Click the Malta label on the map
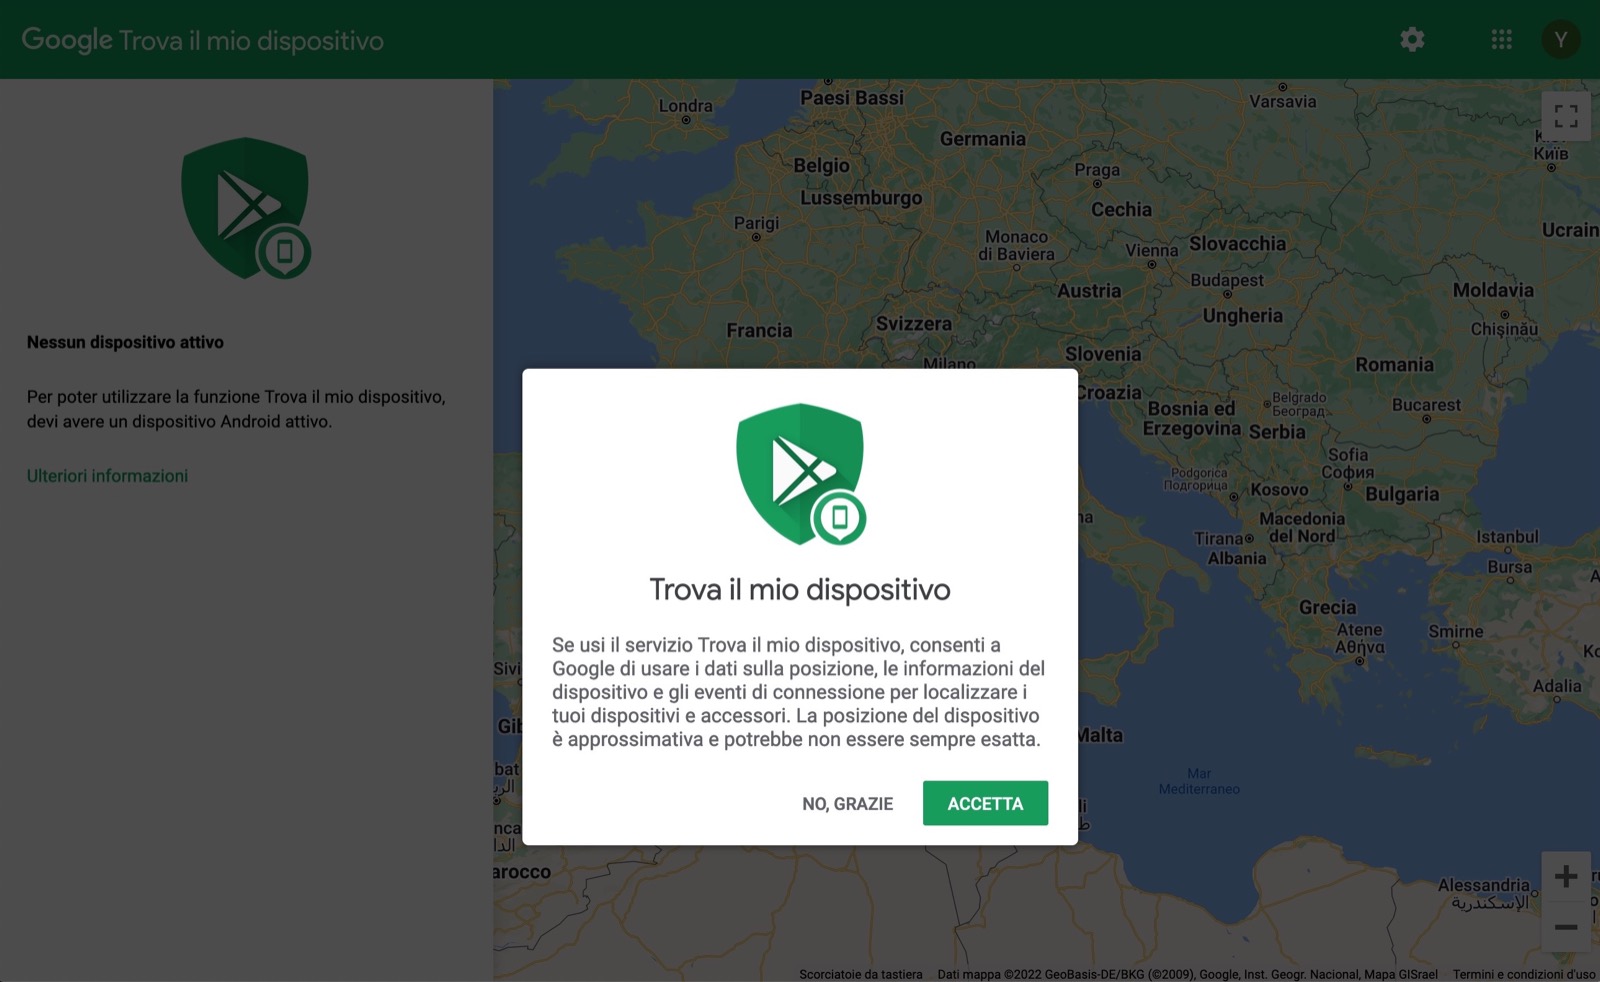This screenshot has height=982, width=1600. [x=1101, y=735]
